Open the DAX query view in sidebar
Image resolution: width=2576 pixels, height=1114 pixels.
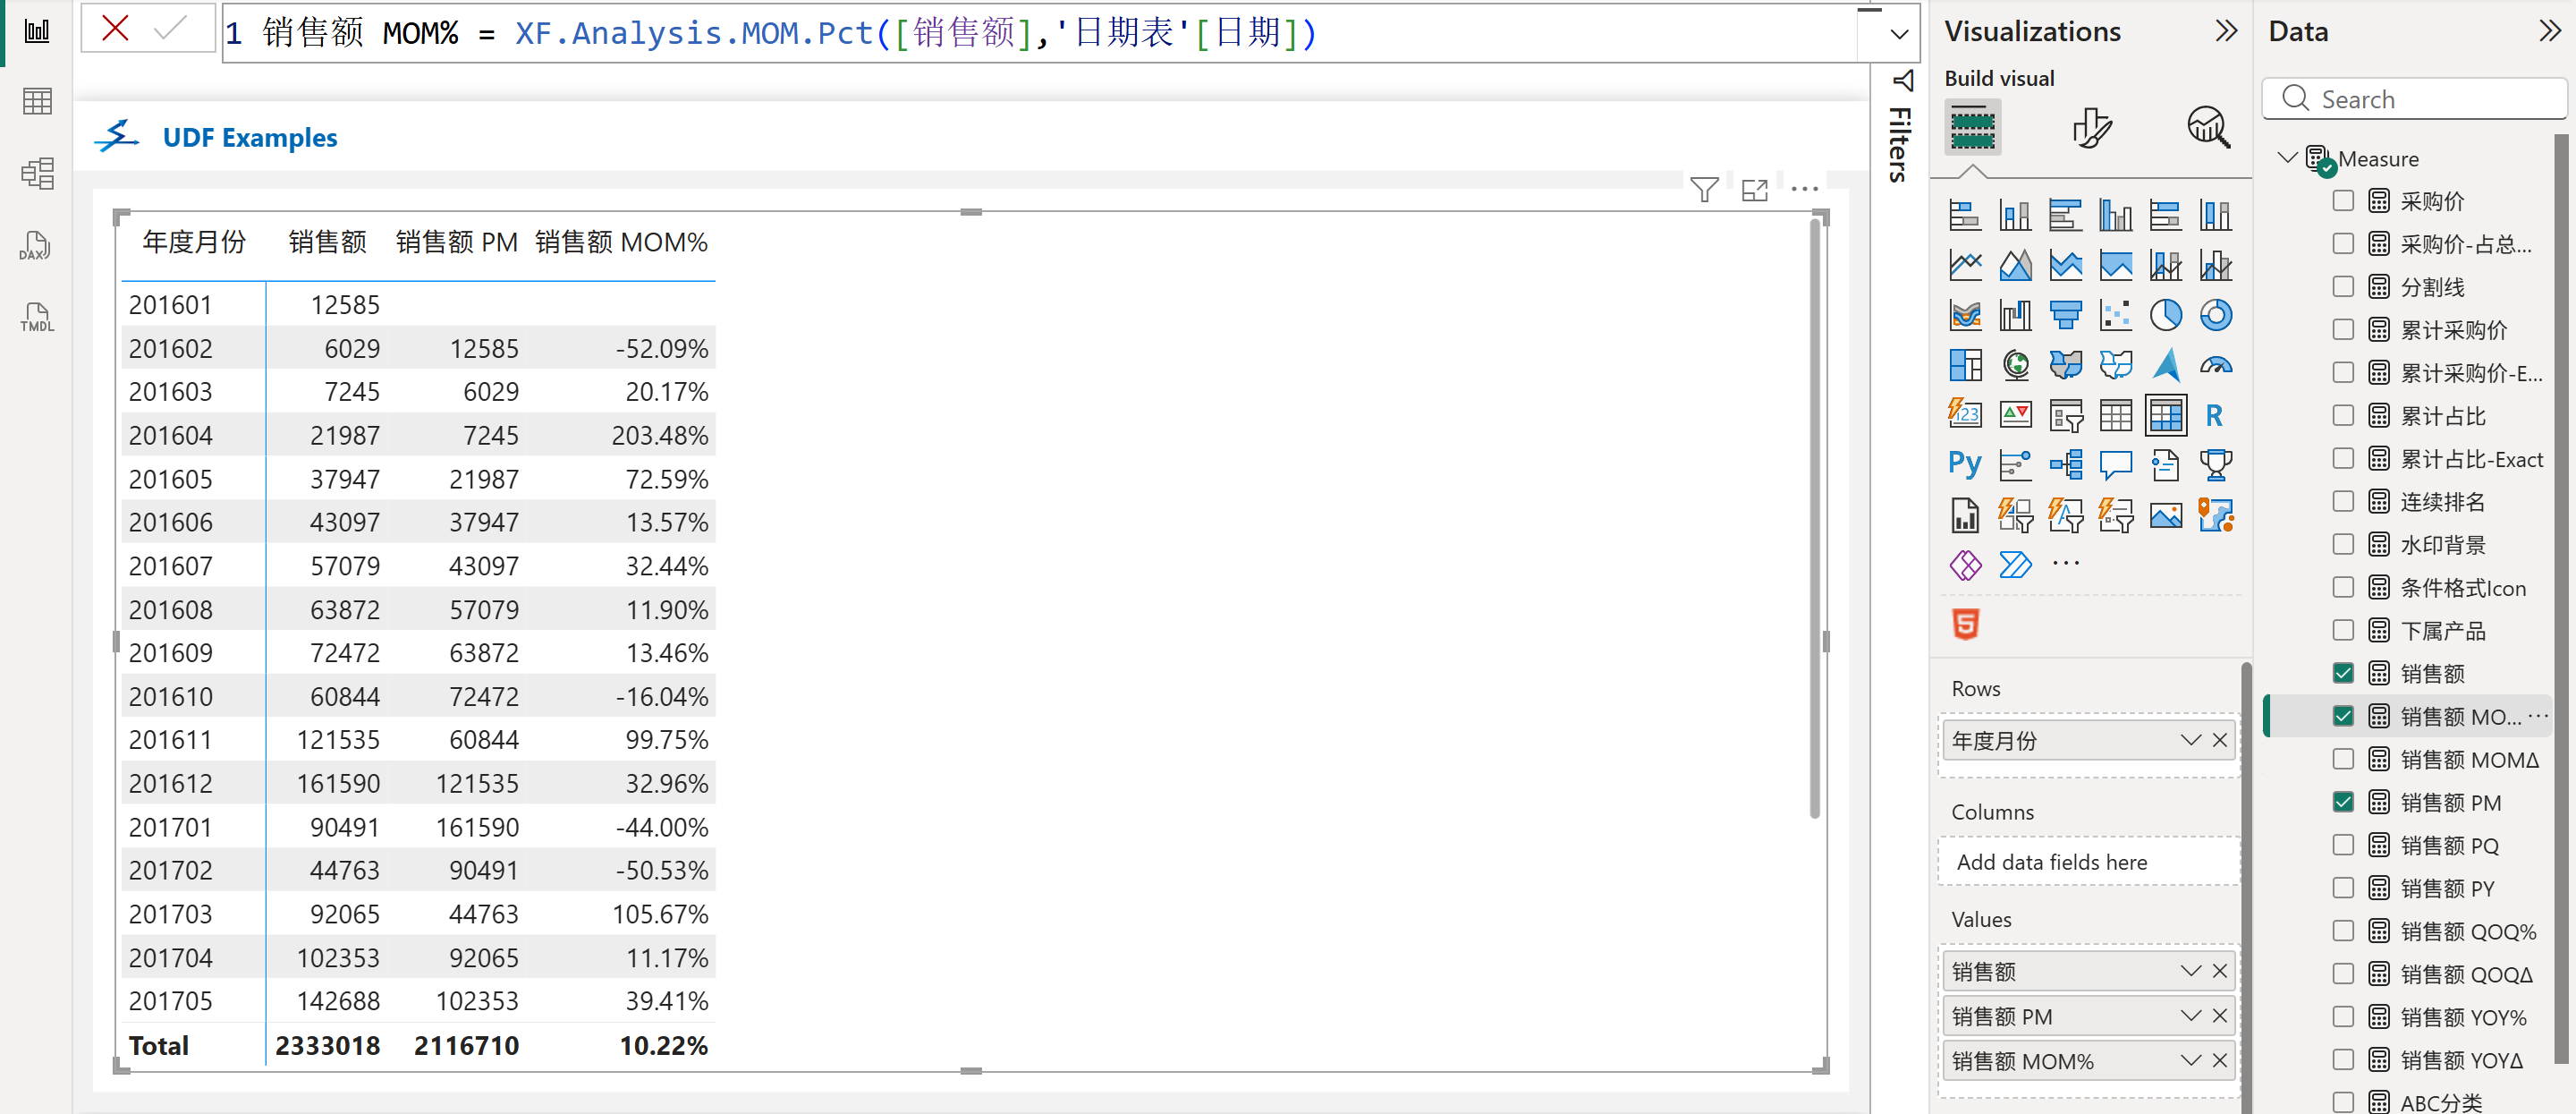coord(36,246)
